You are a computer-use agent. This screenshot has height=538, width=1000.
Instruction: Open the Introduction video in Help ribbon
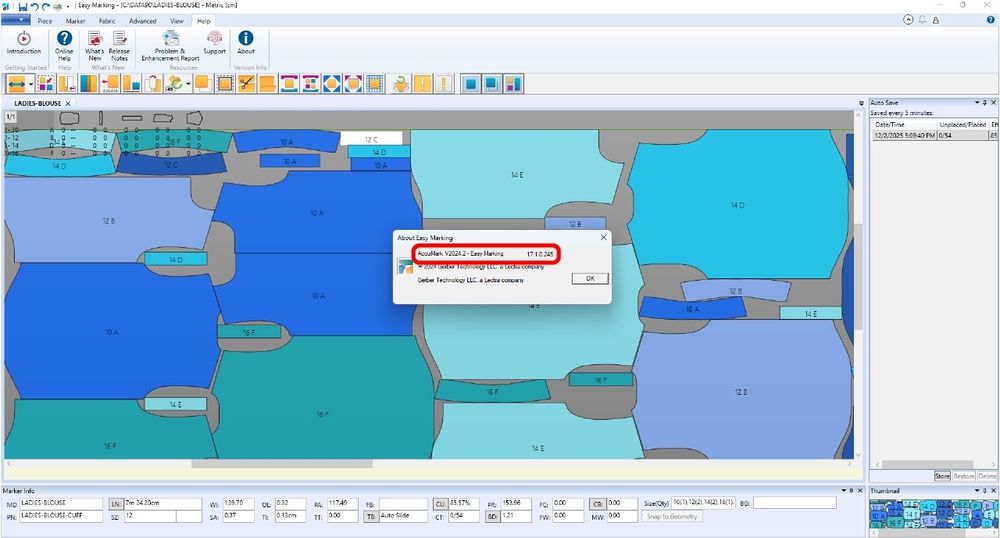(x=24, y=43)
